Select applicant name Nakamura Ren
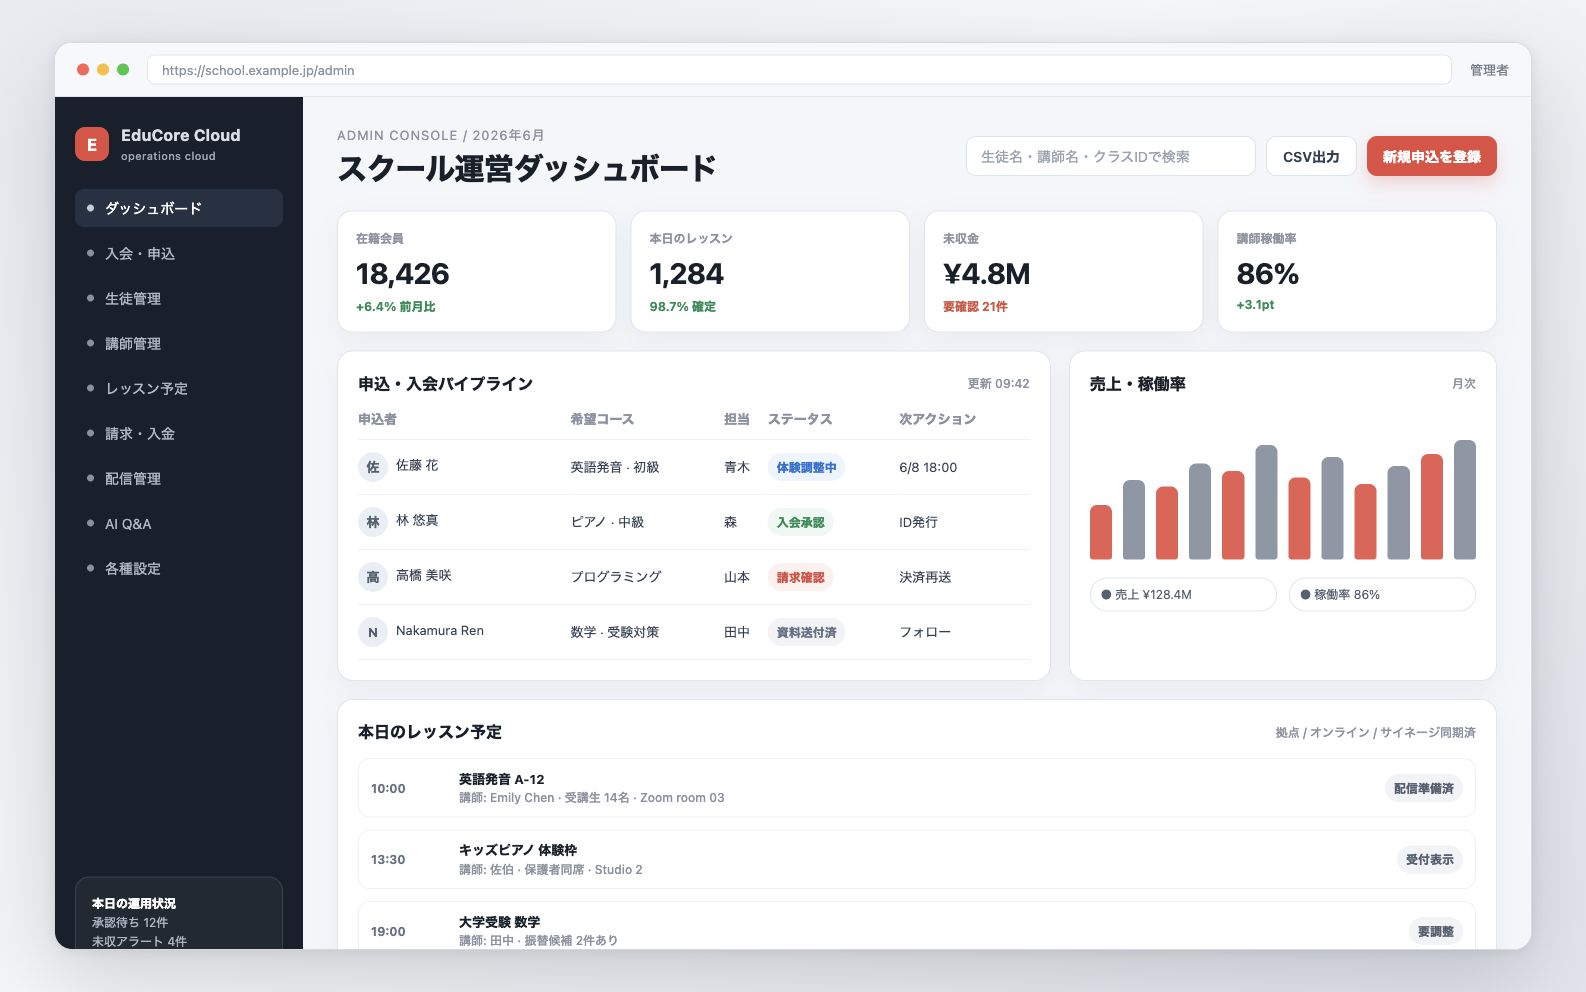Image resolution: width=1586 pixels, height=992 pixels. click(440, 630)
